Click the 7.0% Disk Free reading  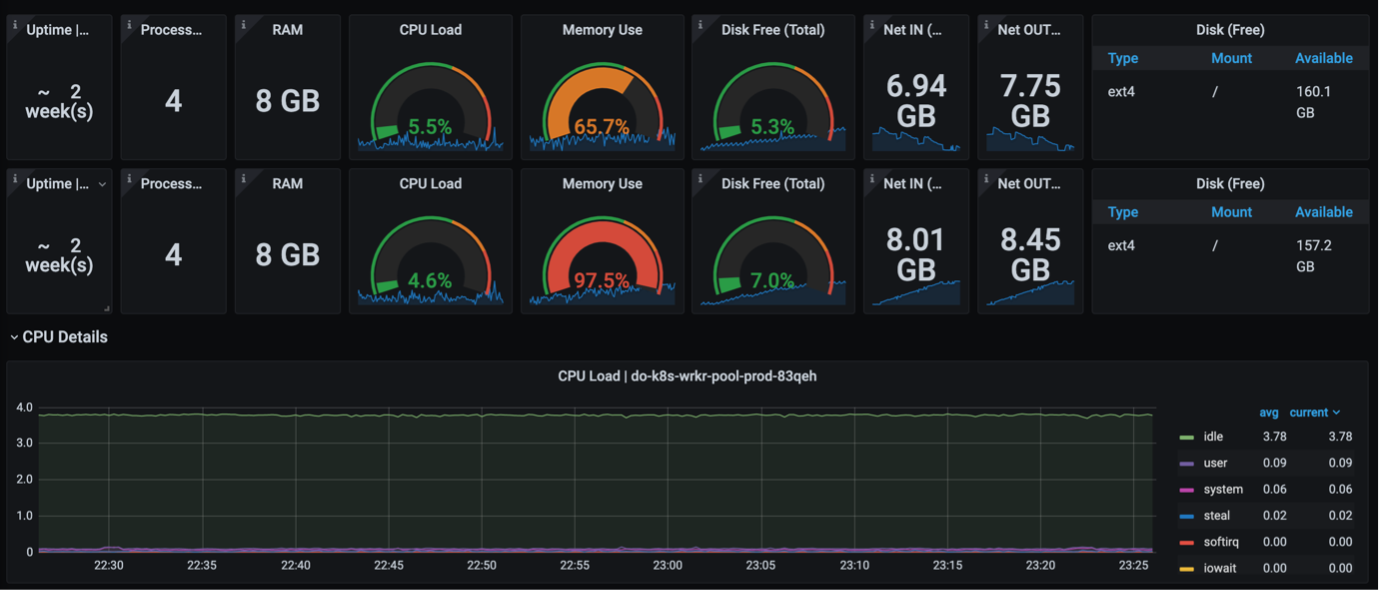[x=773, y=281]
